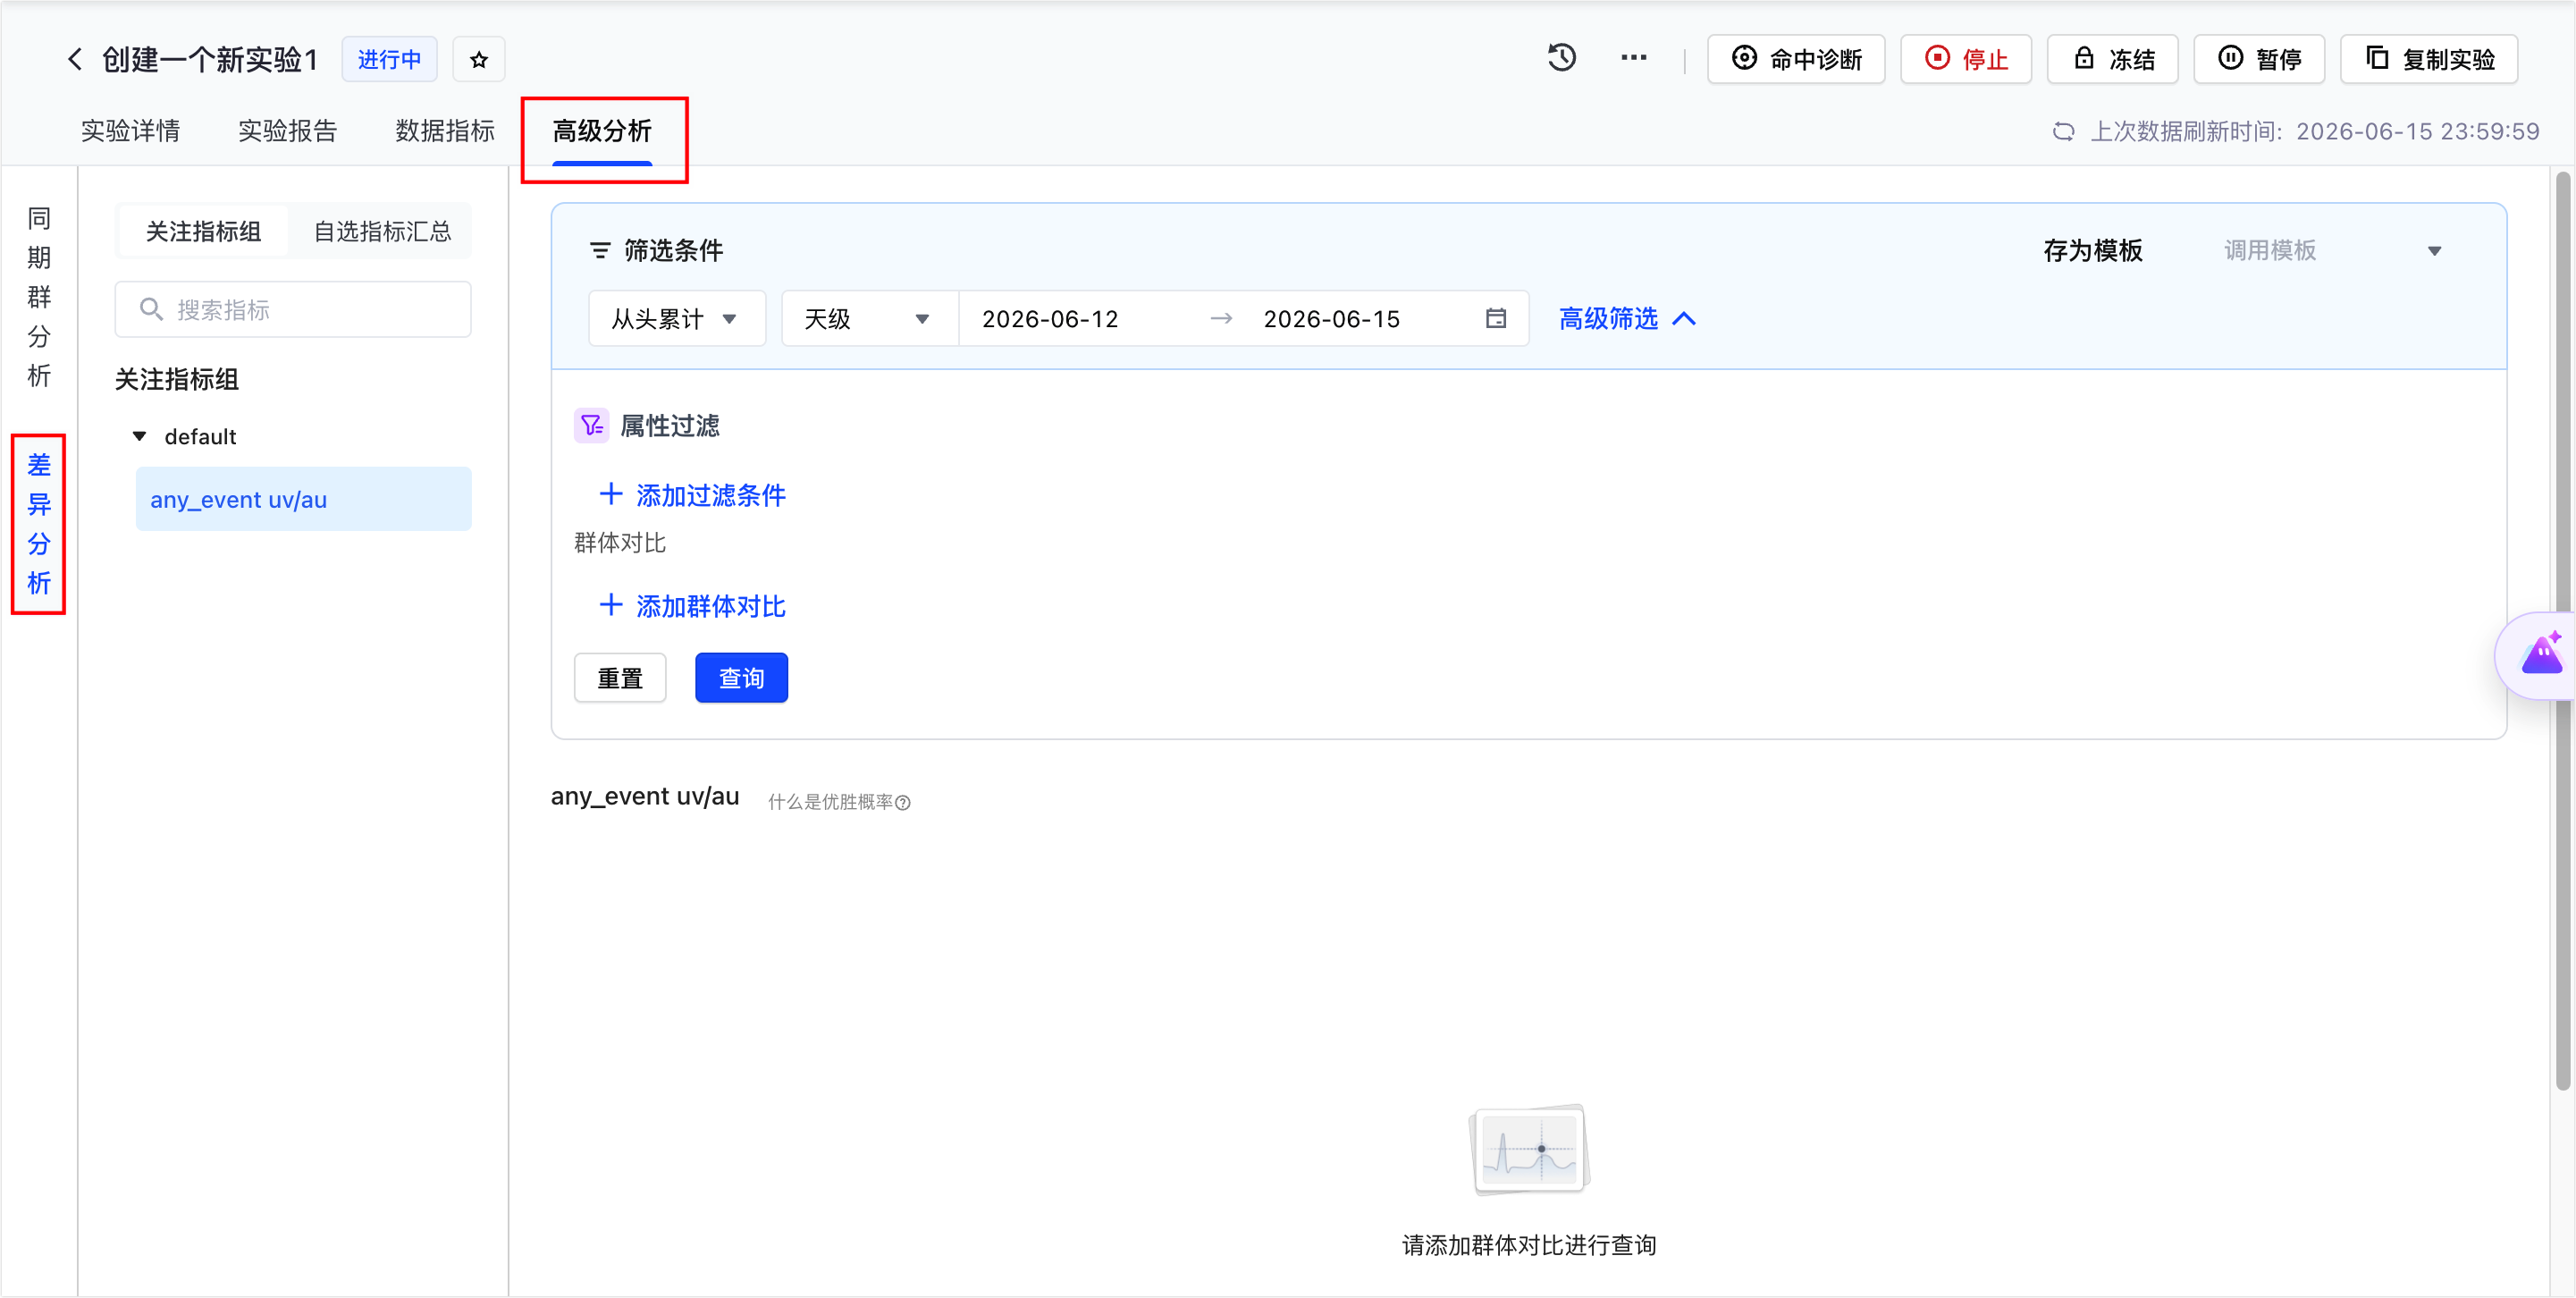2576x1298 pixels.
Task: Open the calendar icon date picker
Action: [x=1495, y=319]
